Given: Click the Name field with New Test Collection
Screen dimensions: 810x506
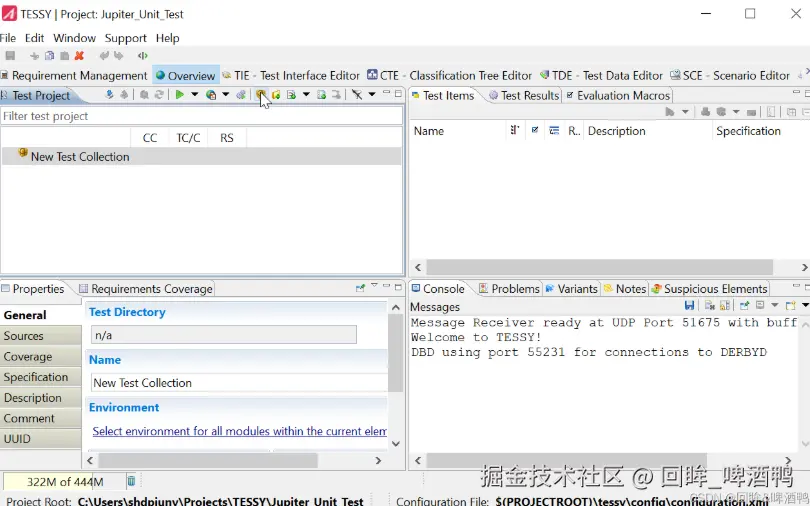Looking at the screenshot, I should point(239,383).
